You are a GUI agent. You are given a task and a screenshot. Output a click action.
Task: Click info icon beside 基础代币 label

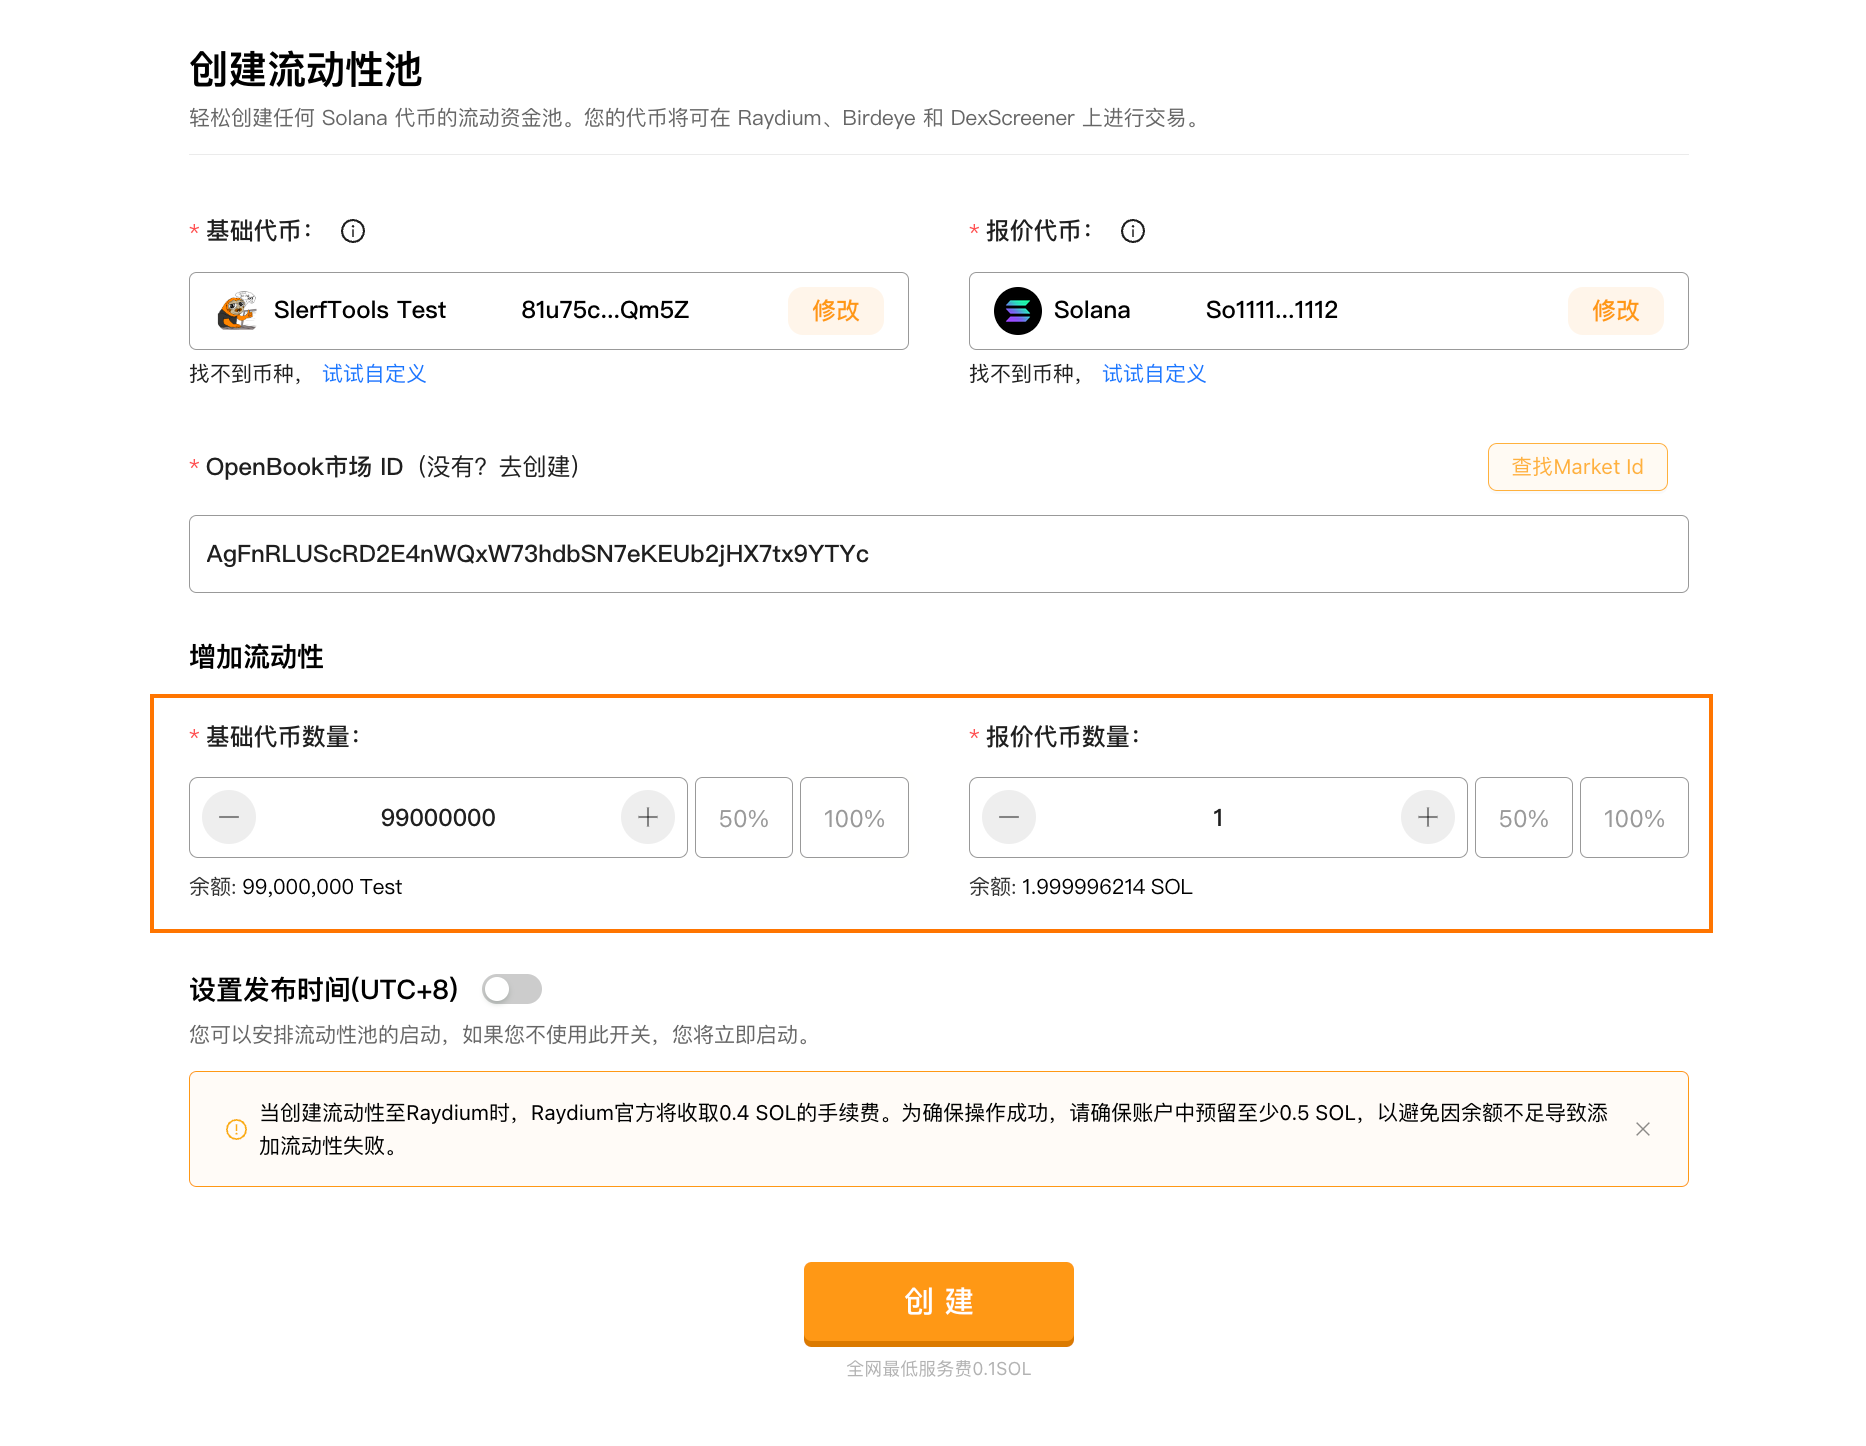353,231
